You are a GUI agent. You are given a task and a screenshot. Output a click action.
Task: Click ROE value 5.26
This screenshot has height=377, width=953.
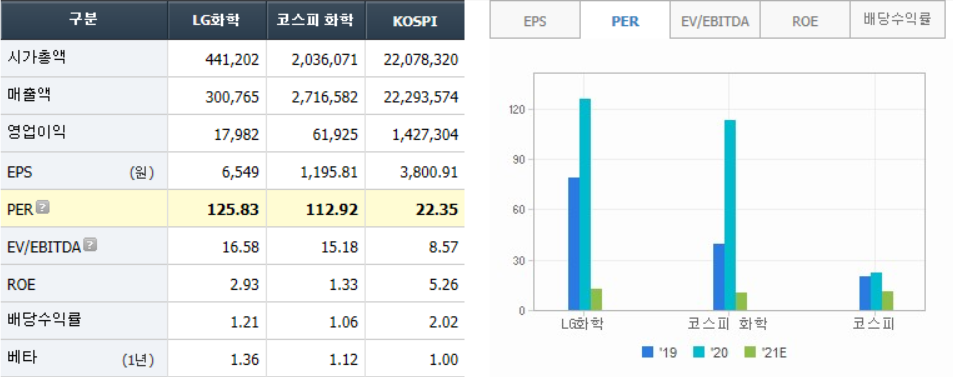(x=443, y=285)
